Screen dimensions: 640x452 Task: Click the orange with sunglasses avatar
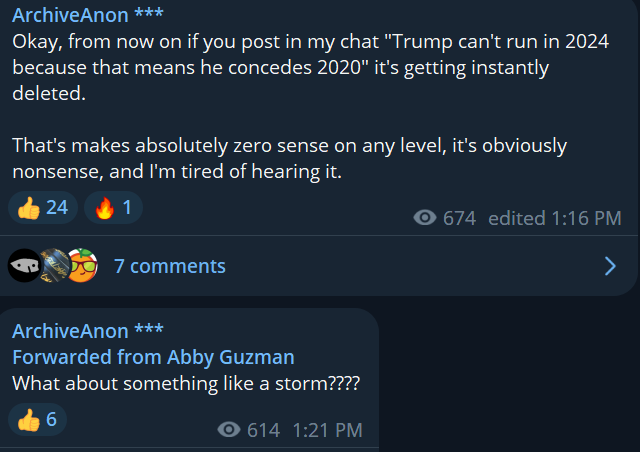pos(83,266)
